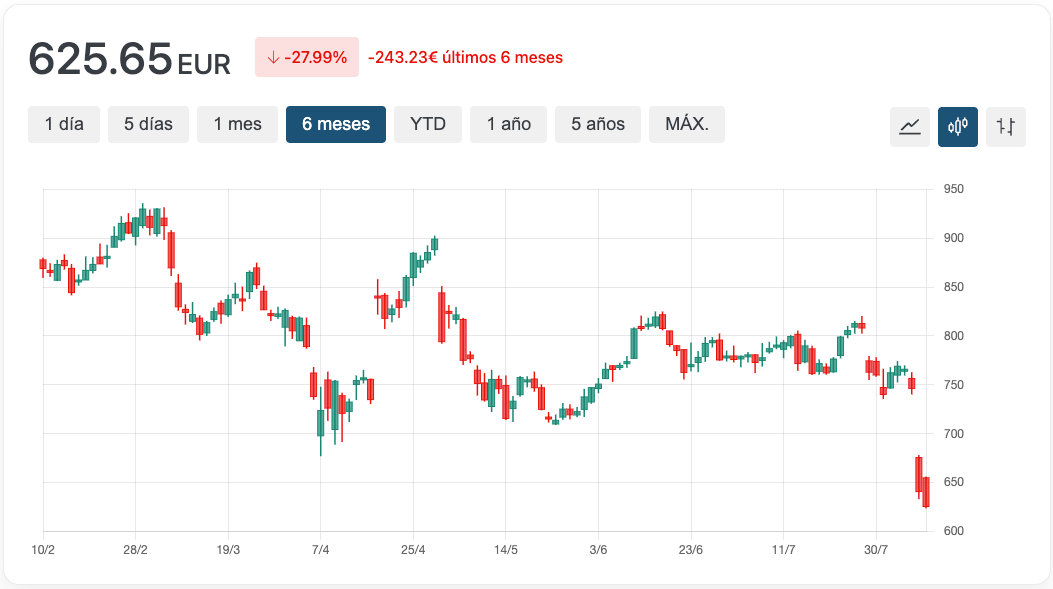
Task: Click the 28/2 date axis label
Action: (135, 550)
